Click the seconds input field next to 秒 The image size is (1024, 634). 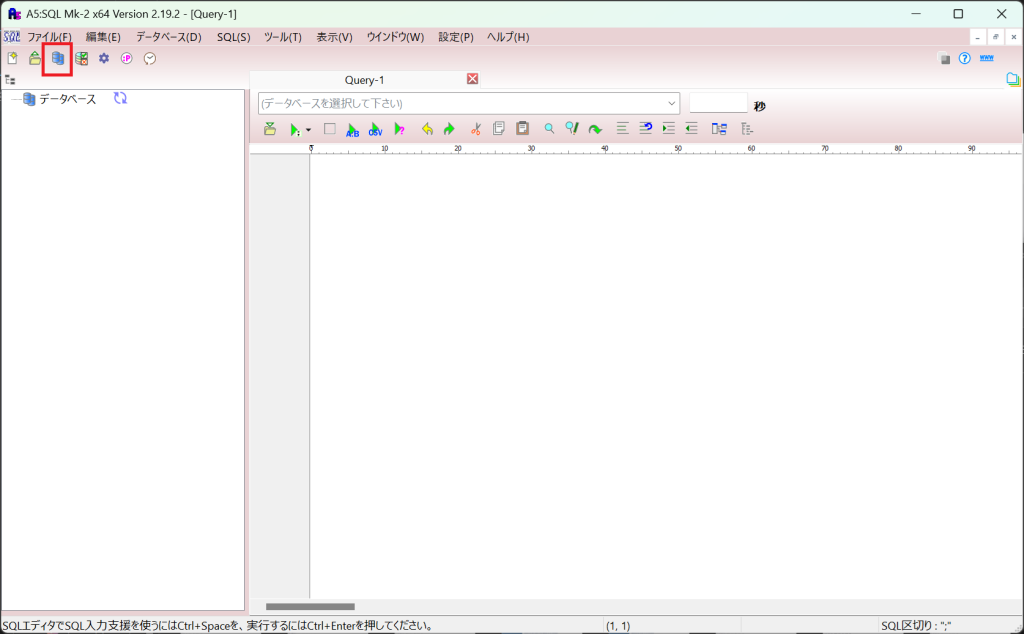[718, 103]
